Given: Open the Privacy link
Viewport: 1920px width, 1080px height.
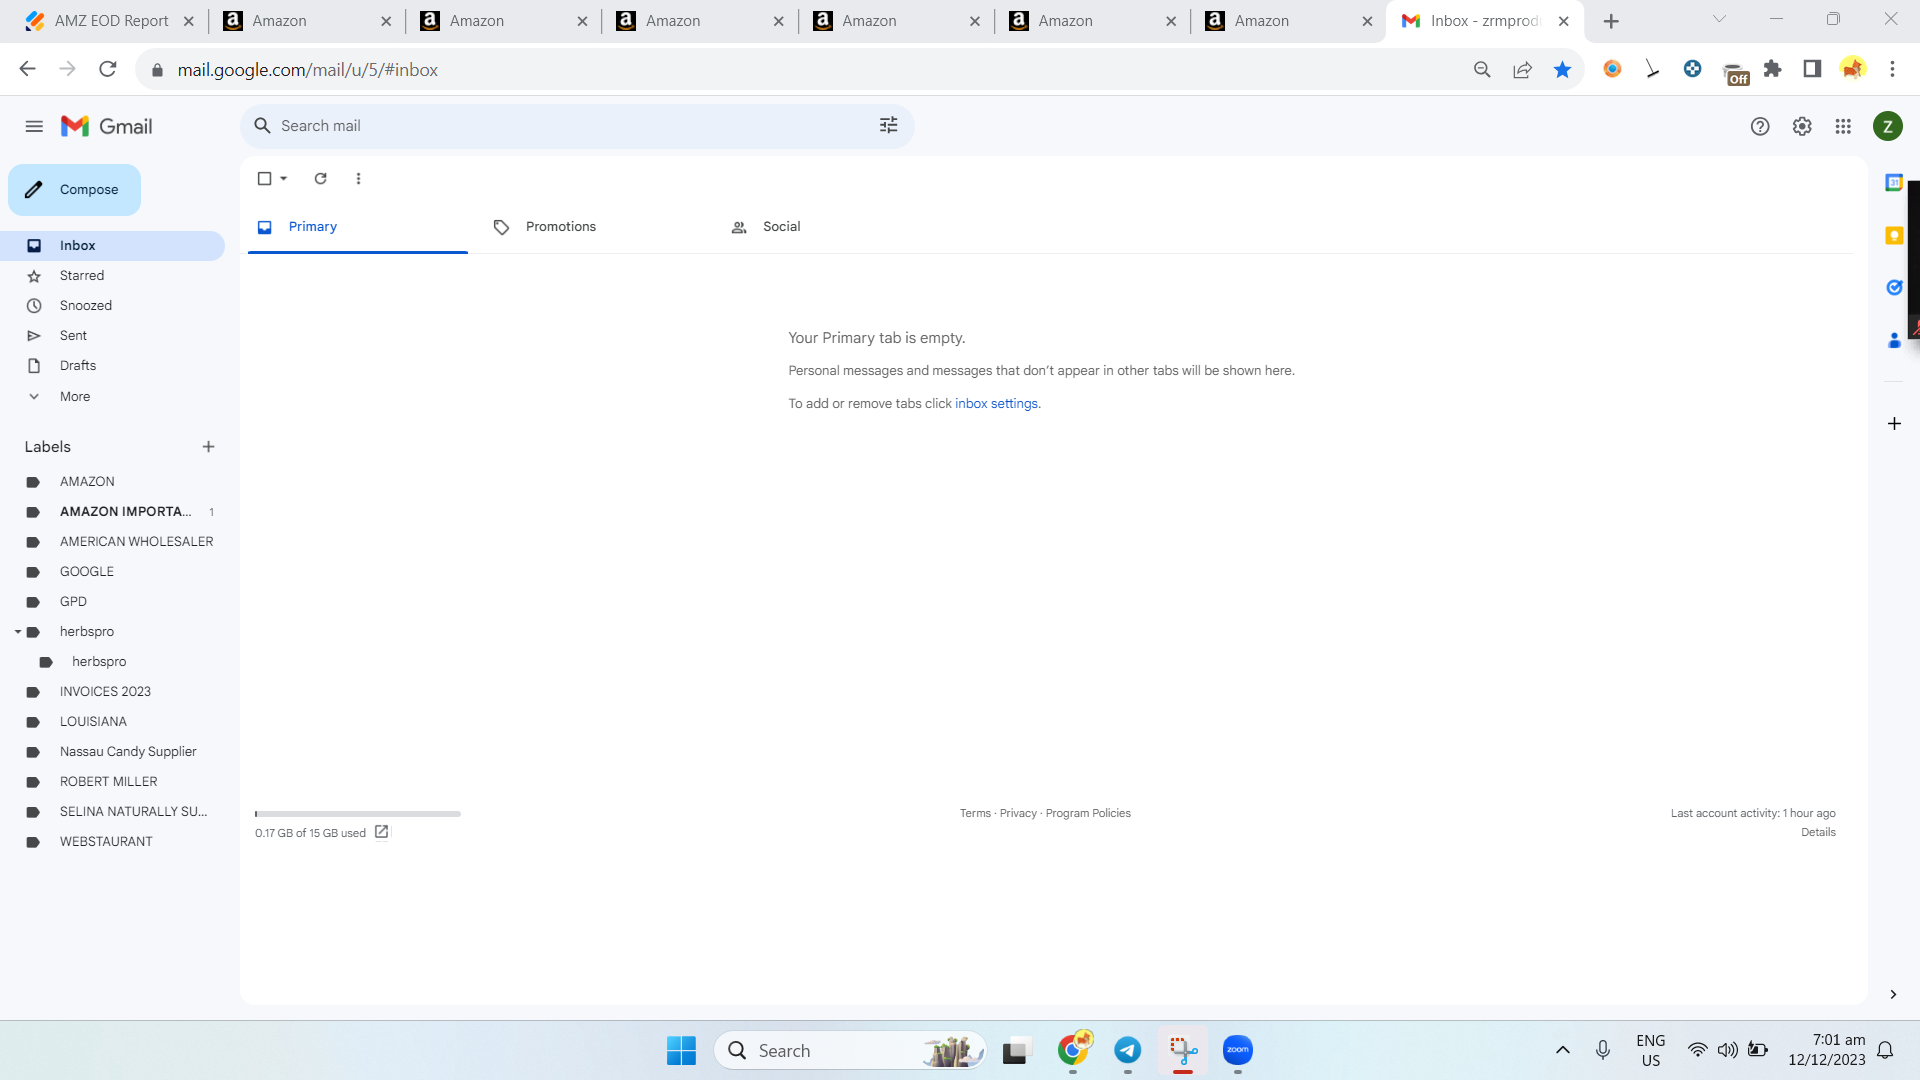Looking at the screenshot, I should coord(1018,813).
